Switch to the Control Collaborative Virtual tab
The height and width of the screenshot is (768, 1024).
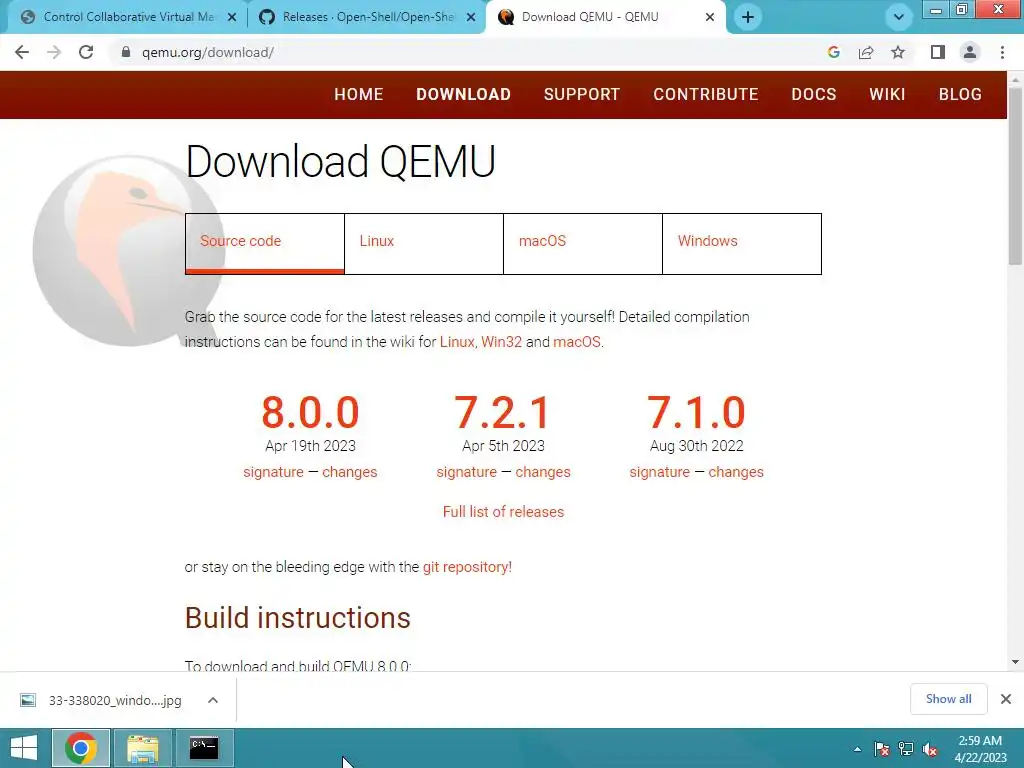[x=124, y=17]
